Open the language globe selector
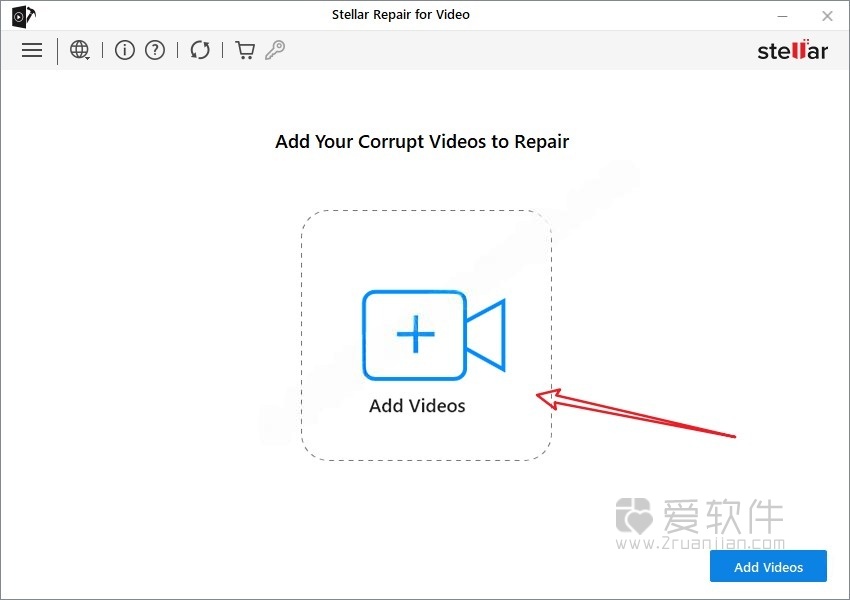The image size is (850, 600). pyautogui.click(x=80, y=50)
